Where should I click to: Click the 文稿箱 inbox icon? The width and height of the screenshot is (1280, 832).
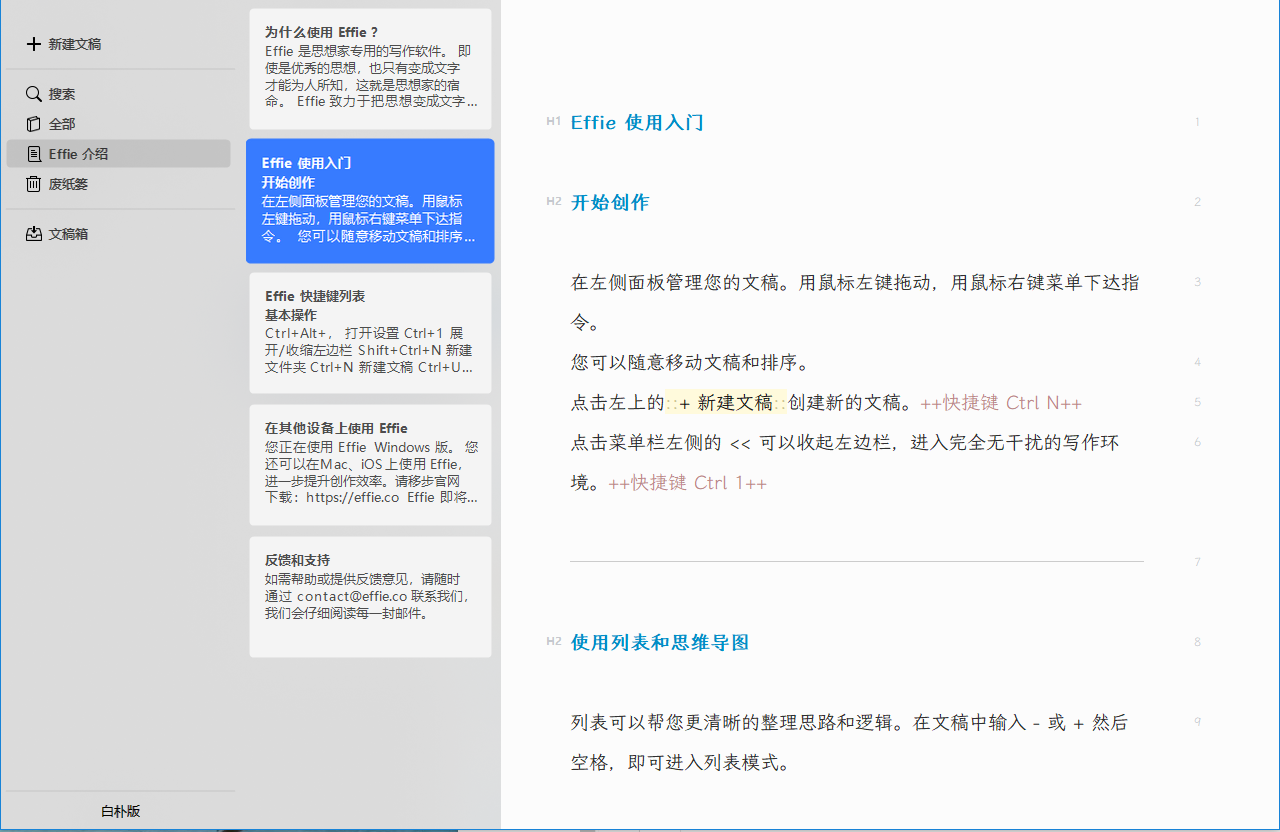(x=33, y=233)
